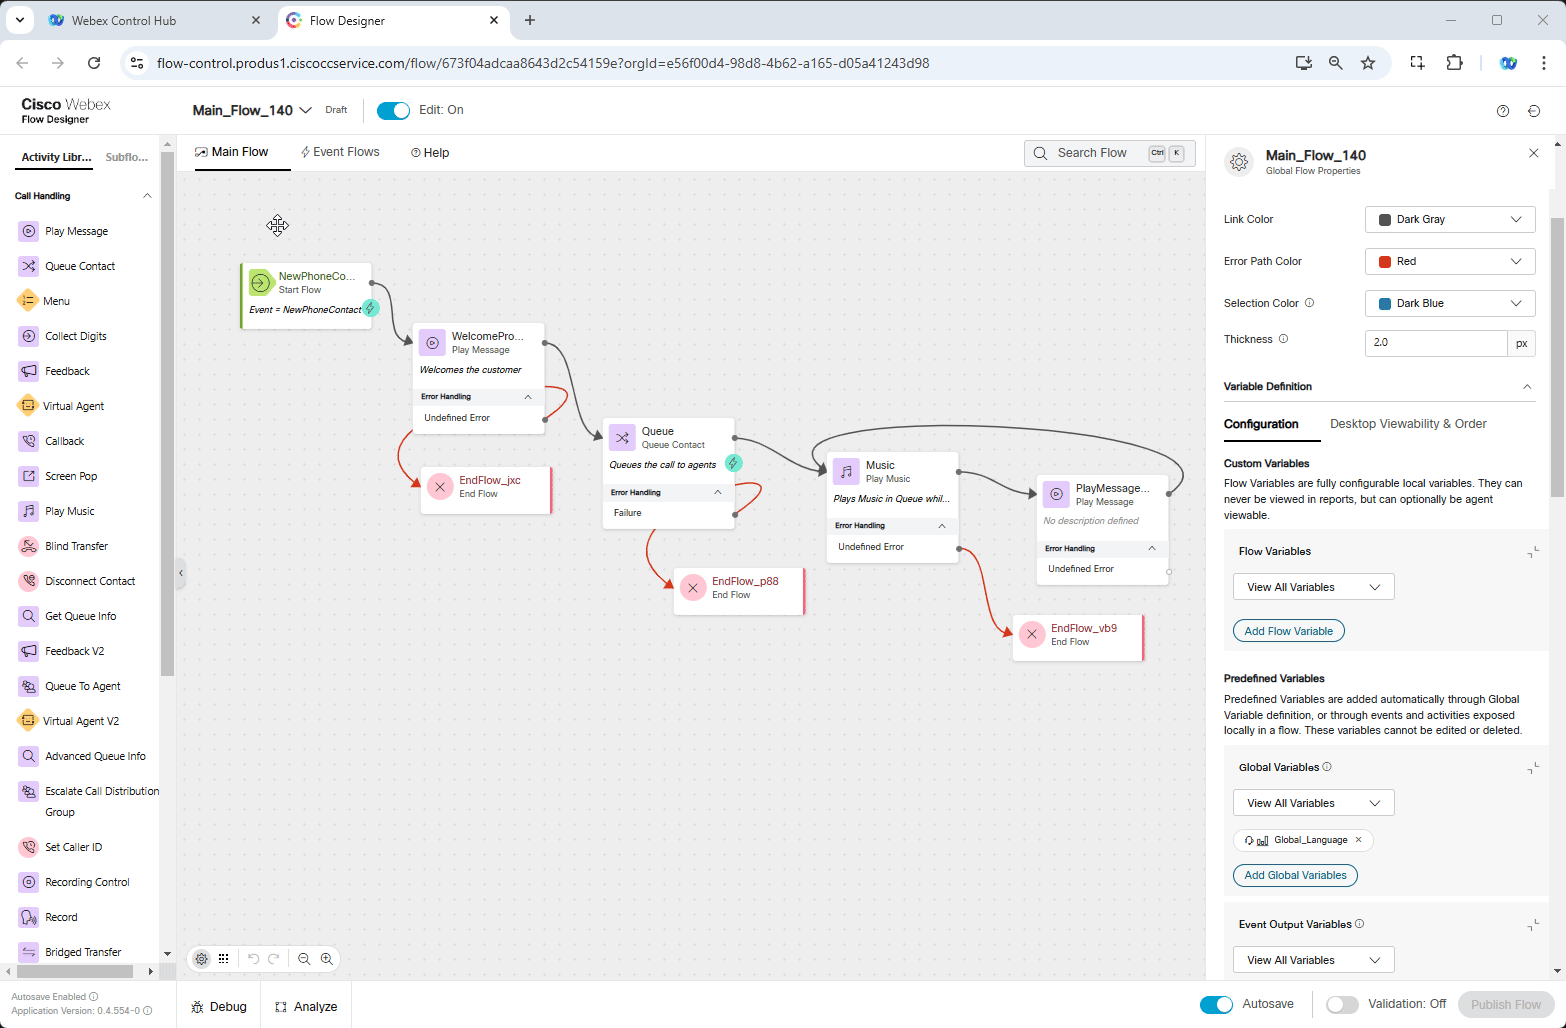Switch to the Subflows library tab
The height and width of the screenshot is (1028, 1566).
pyautogui.click(x=127, y=157)
